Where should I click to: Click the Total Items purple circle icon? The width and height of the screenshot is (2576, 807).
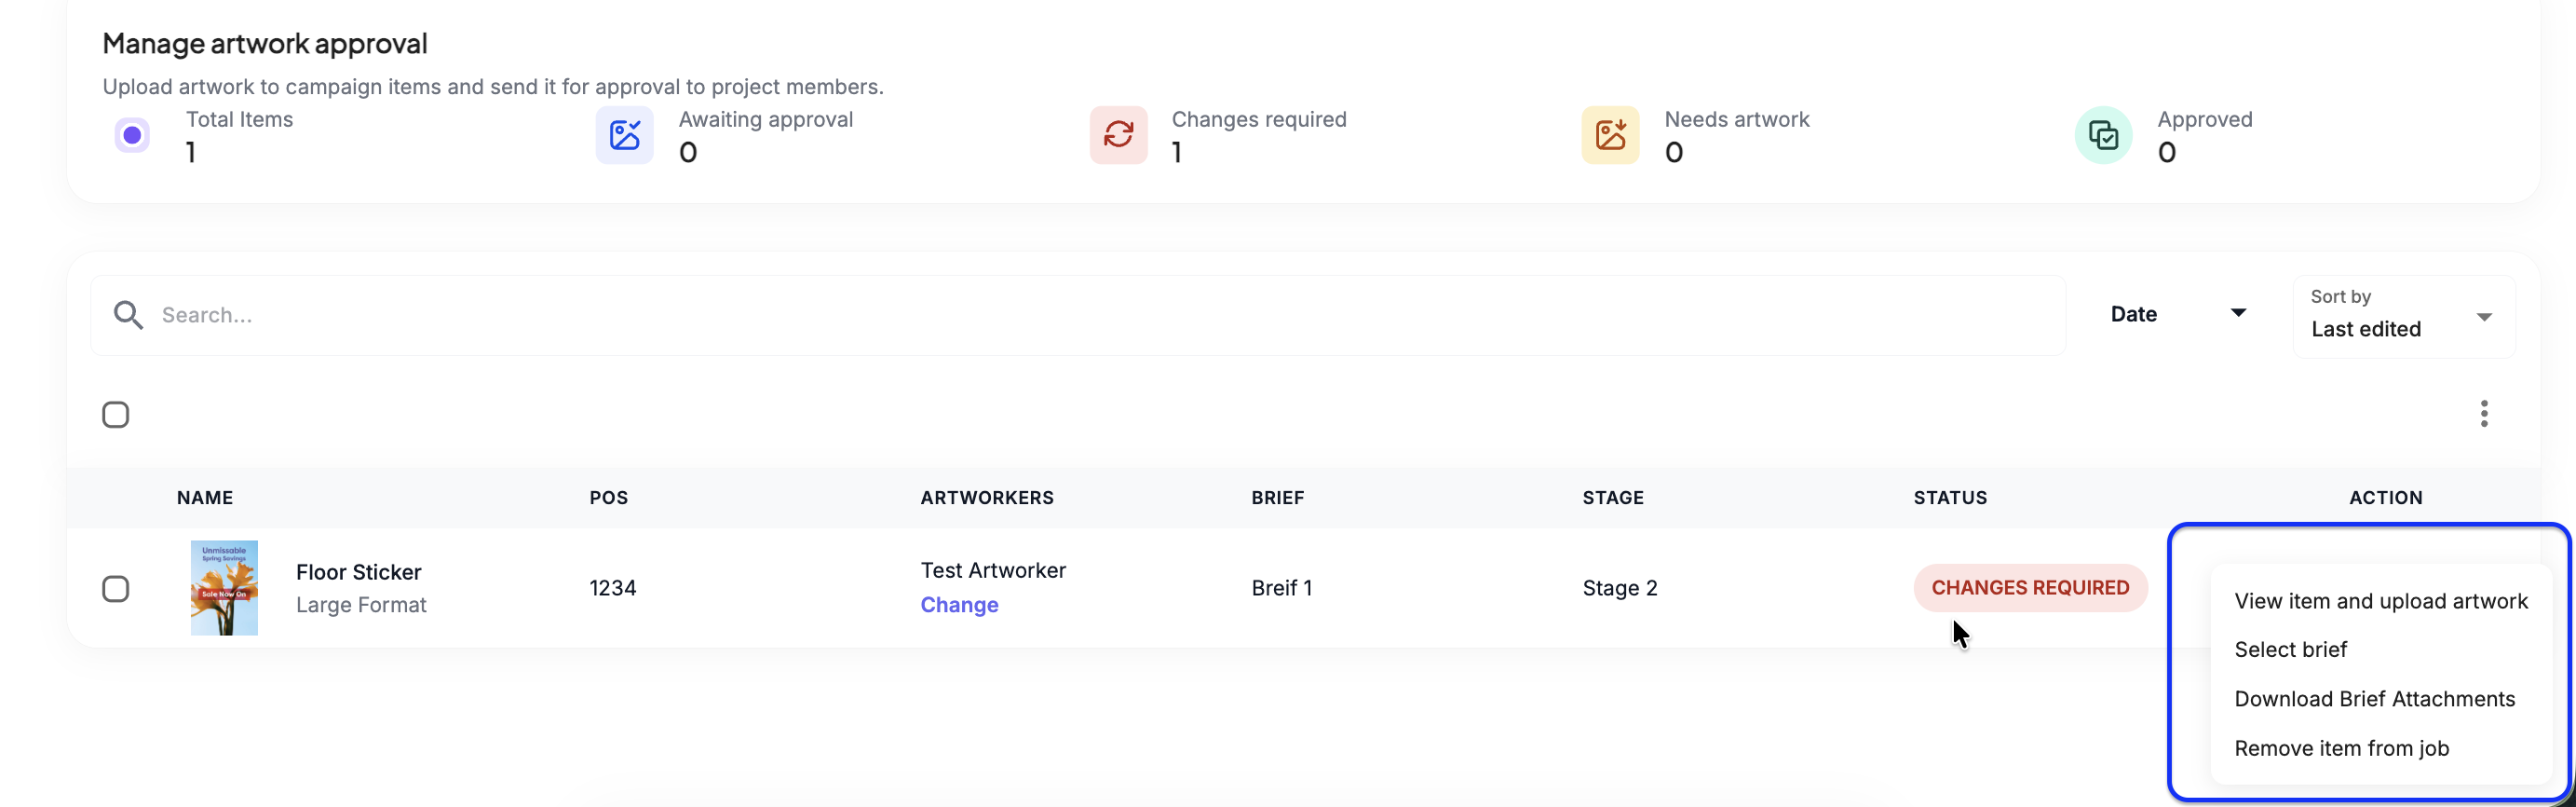point(132,135)
